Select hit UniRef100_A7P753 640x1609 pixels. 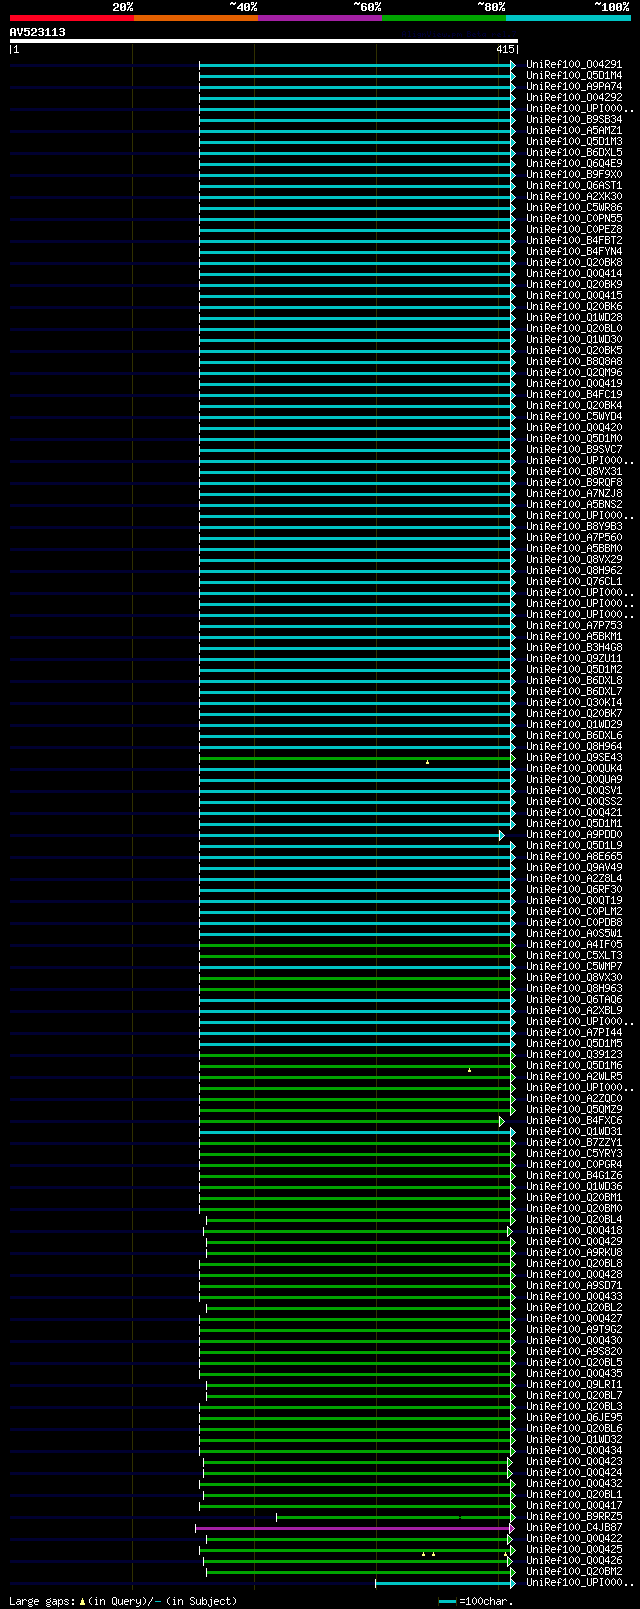point(574,625)
